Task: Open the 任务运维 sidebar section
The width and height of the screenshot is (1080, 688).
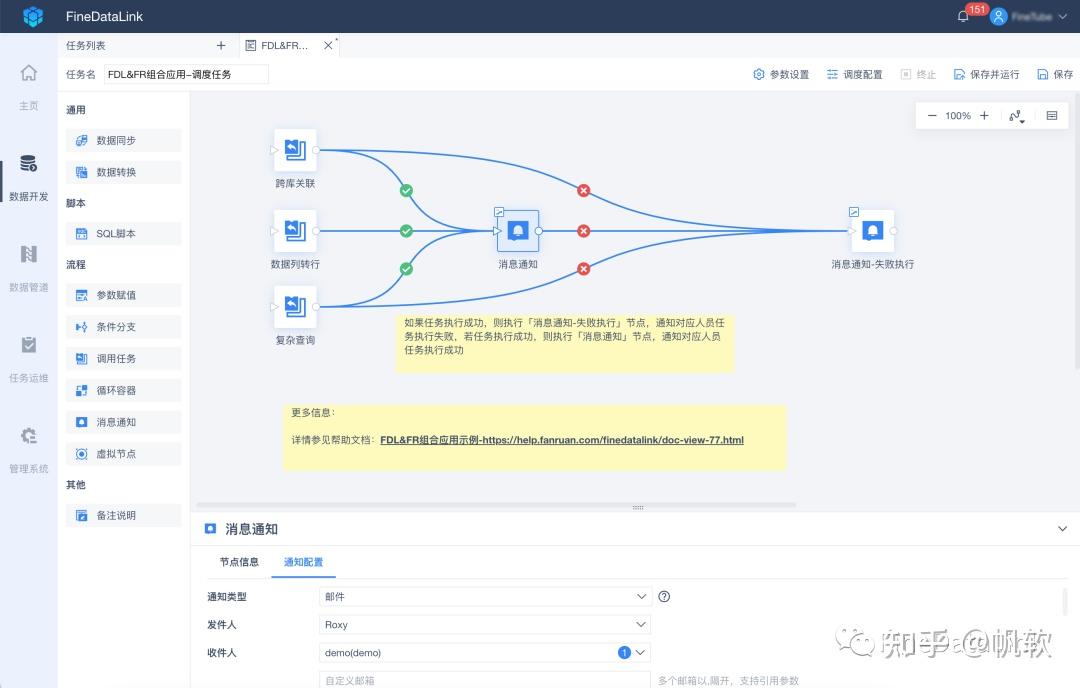Action: pyautogui.click(x=28, y=355)
